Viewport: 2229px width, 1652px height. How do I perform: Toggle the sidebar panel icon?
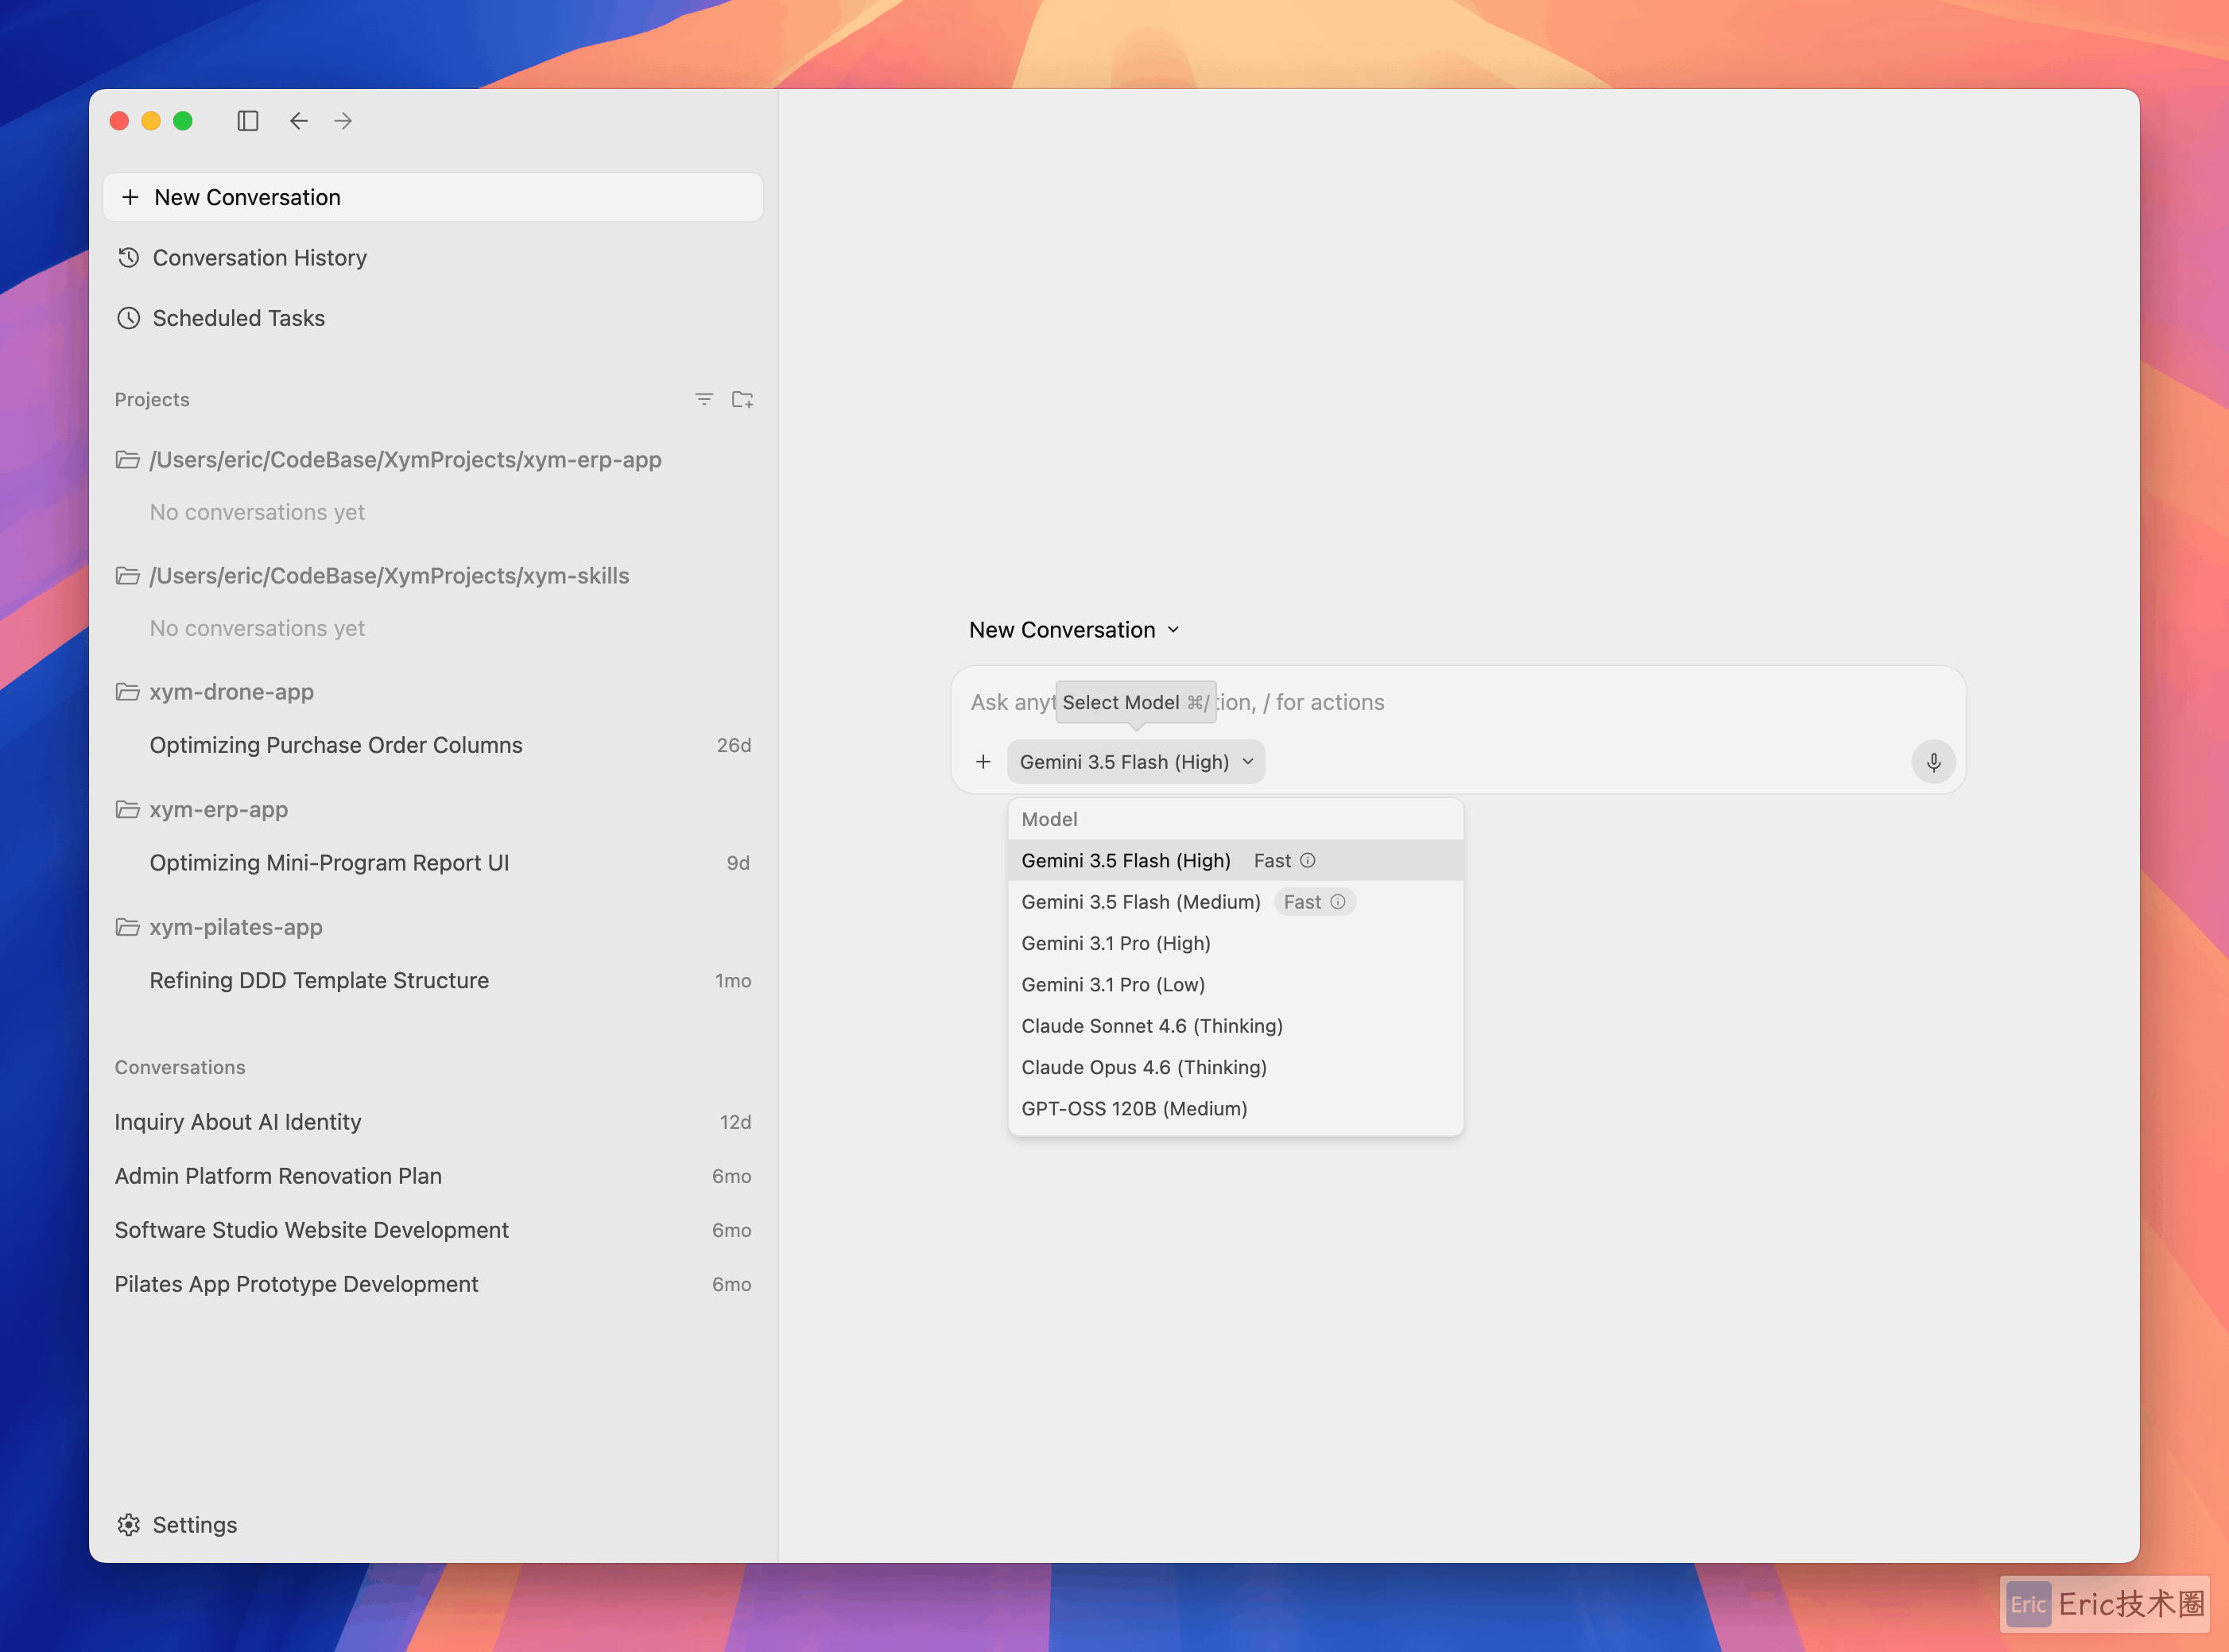point(248,121)
